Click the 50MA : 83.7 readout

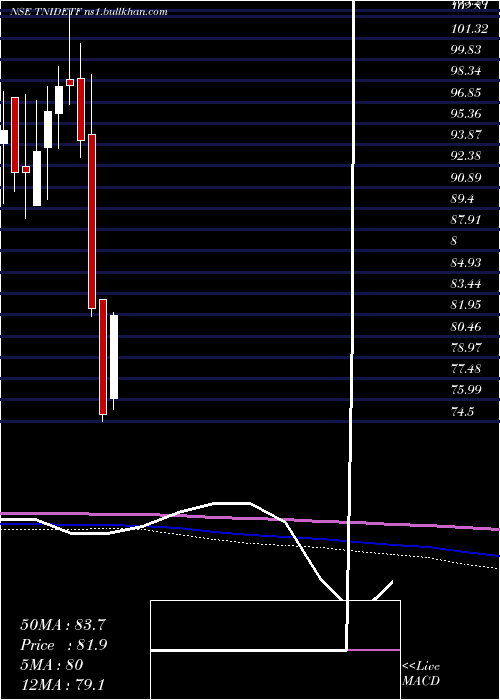(x=63, y=625)
